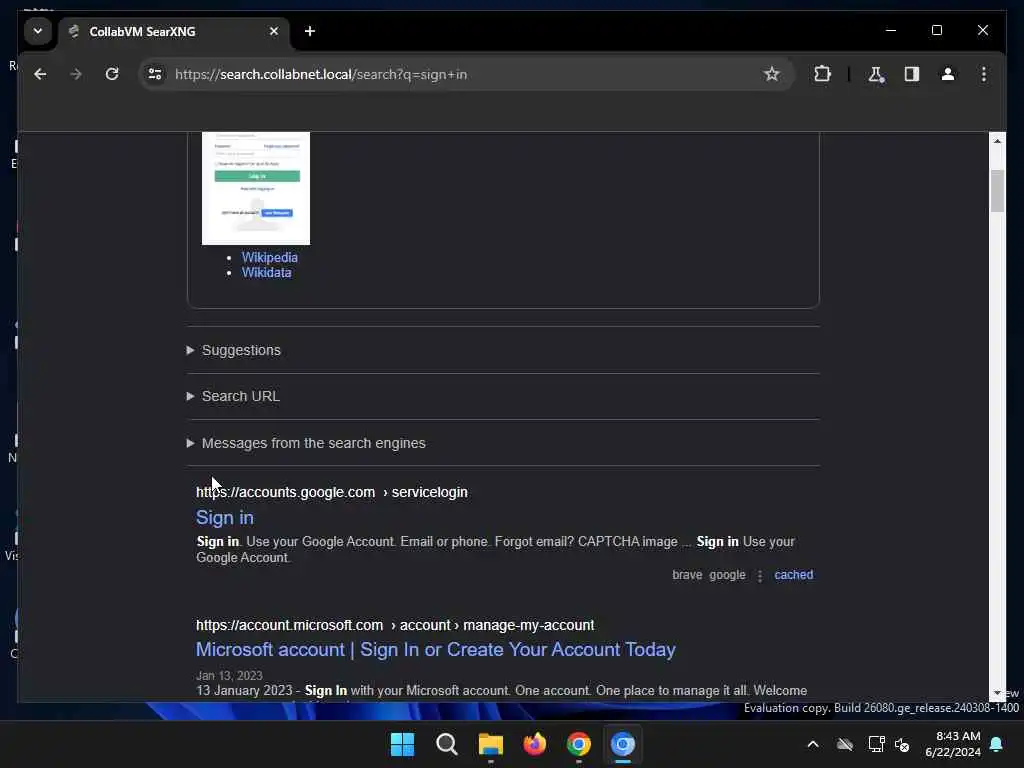Launch Firefox from the taskbar
Screen dimensions: 1024x768
pyautogui.click(x=535, y=744)
